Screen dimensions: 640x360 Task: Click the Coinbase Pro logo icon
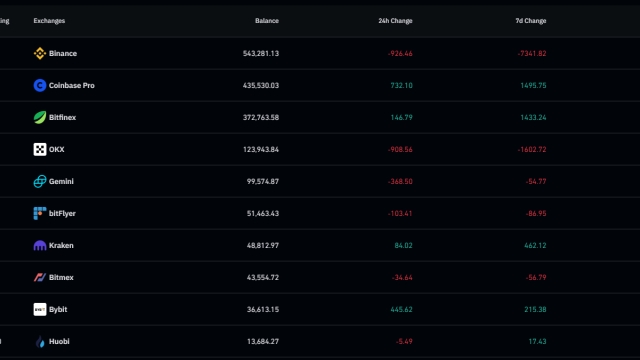click(40, 85)
